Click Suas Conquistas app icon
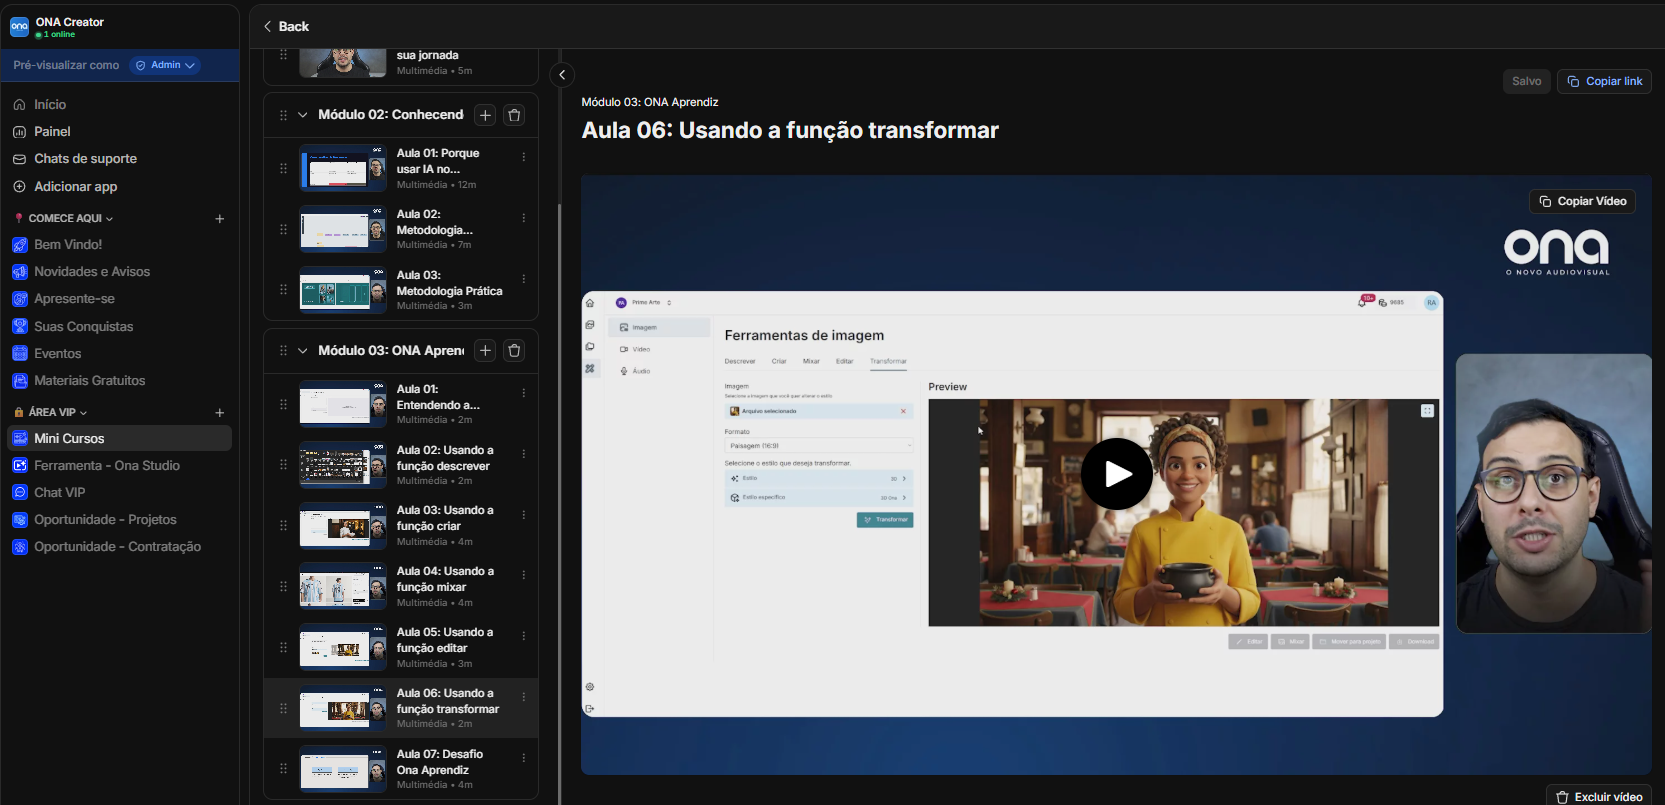Viewport: 1665px width, 805px height. pyautogui.click(x=19, y=326)
